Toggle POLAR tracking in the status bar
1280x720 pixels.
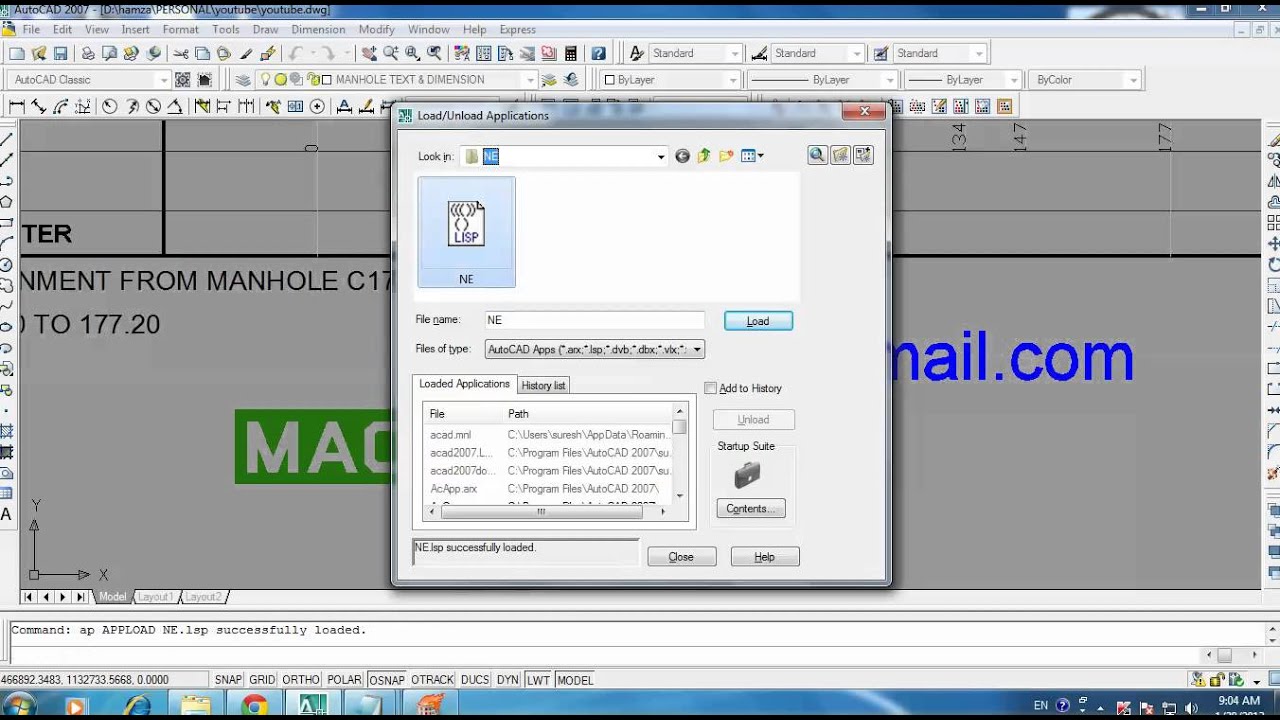point(344,680)
